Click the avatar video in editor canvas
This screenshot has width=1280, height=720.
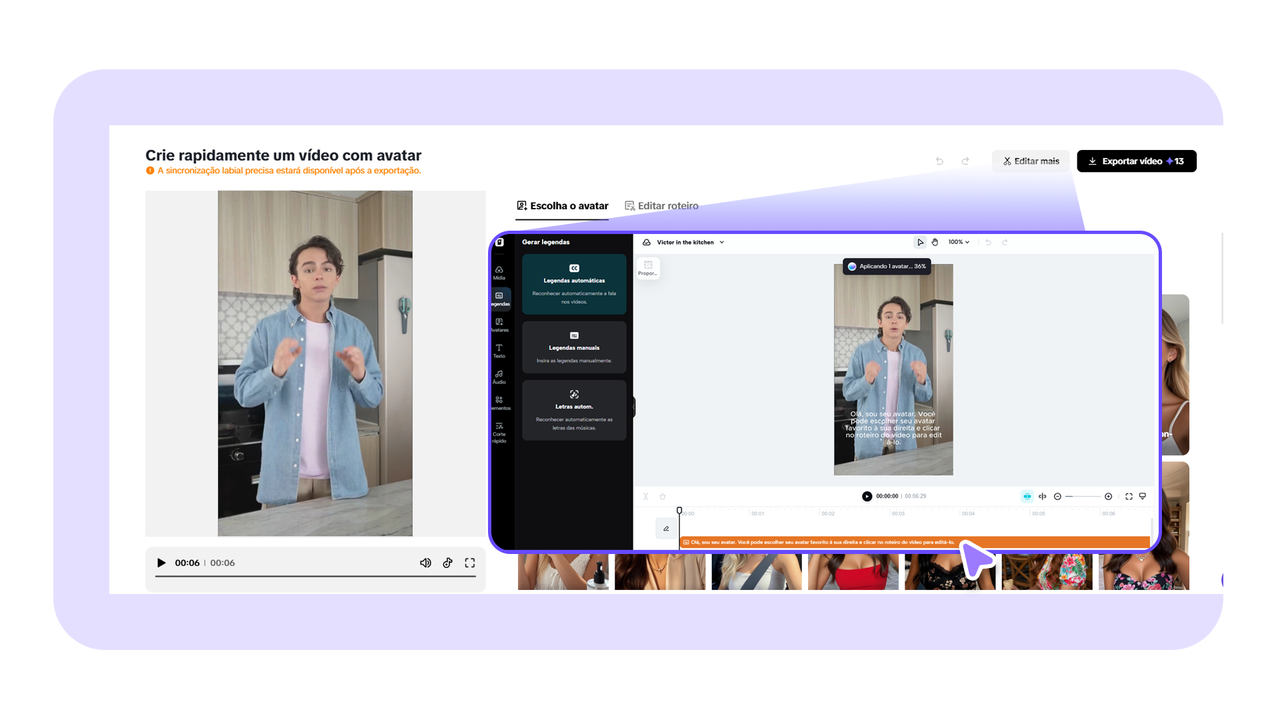[893, 369]
